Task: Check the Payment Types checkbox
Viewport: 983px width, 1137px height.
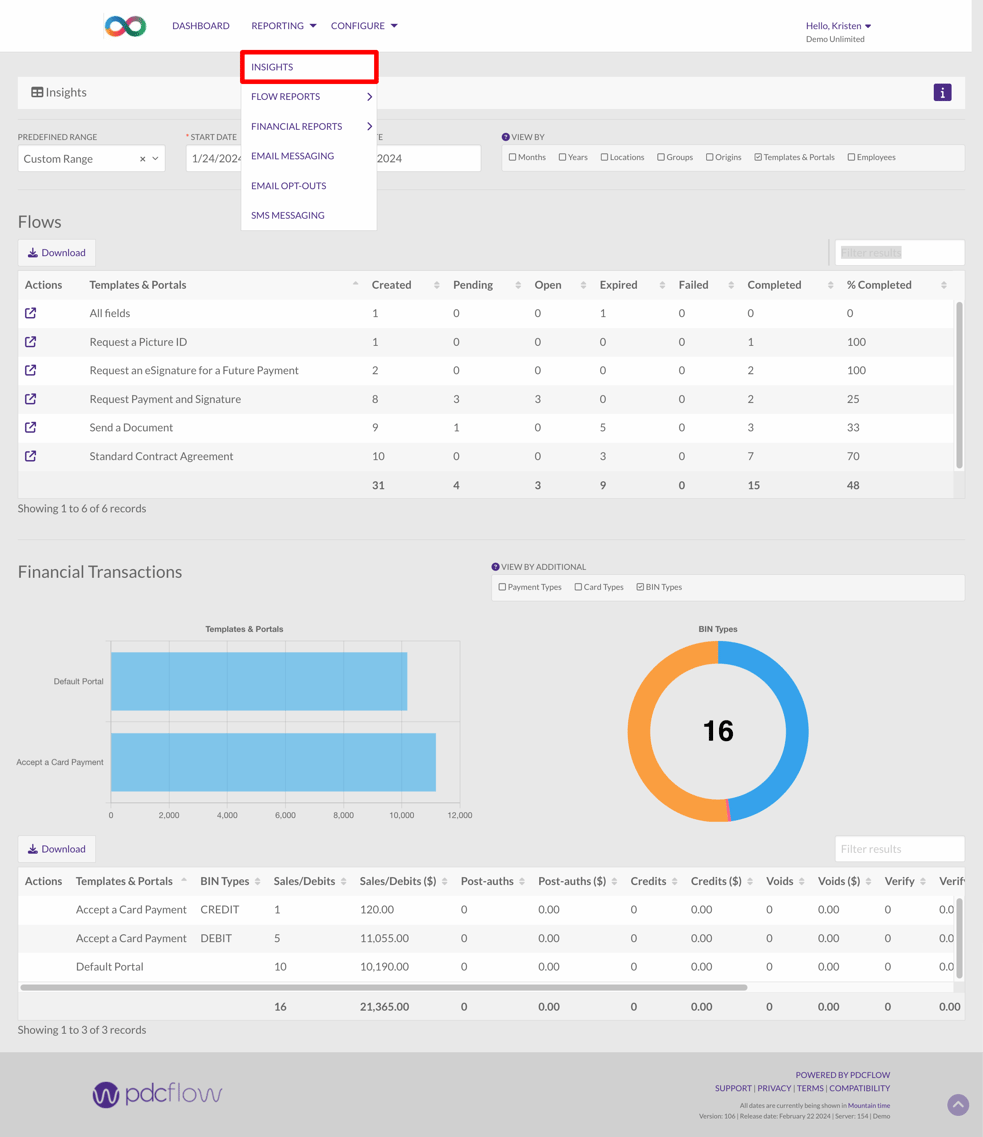Action: (x=501, y=587)
